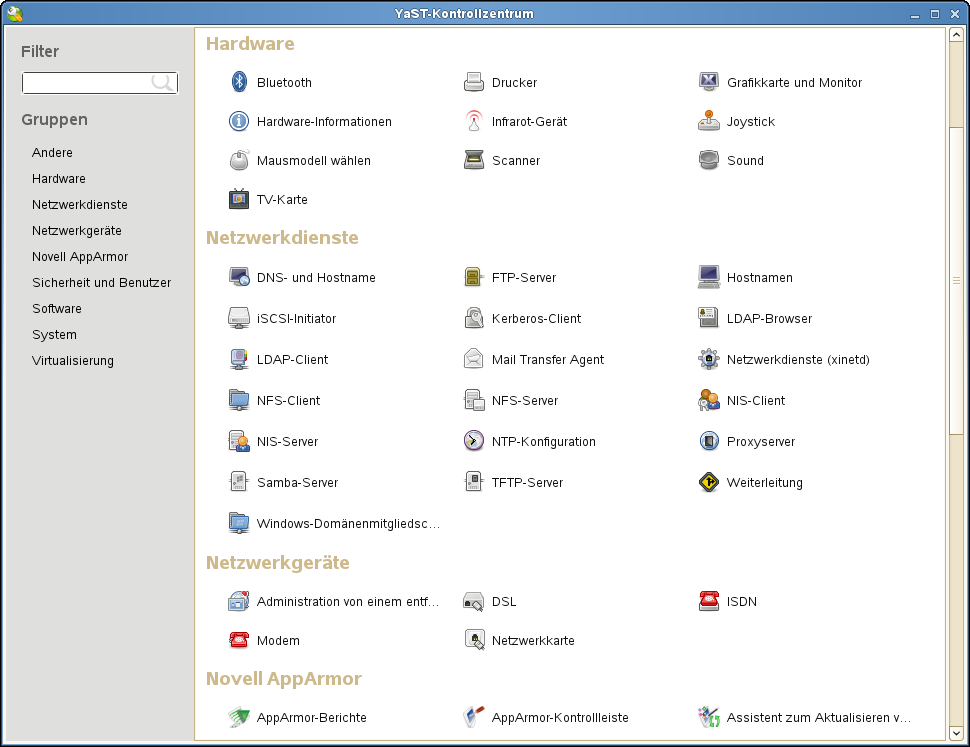This screenshot has height=747, width=970.
Task: Open the TV-Karte icon
Action: [x=239, y=198]
